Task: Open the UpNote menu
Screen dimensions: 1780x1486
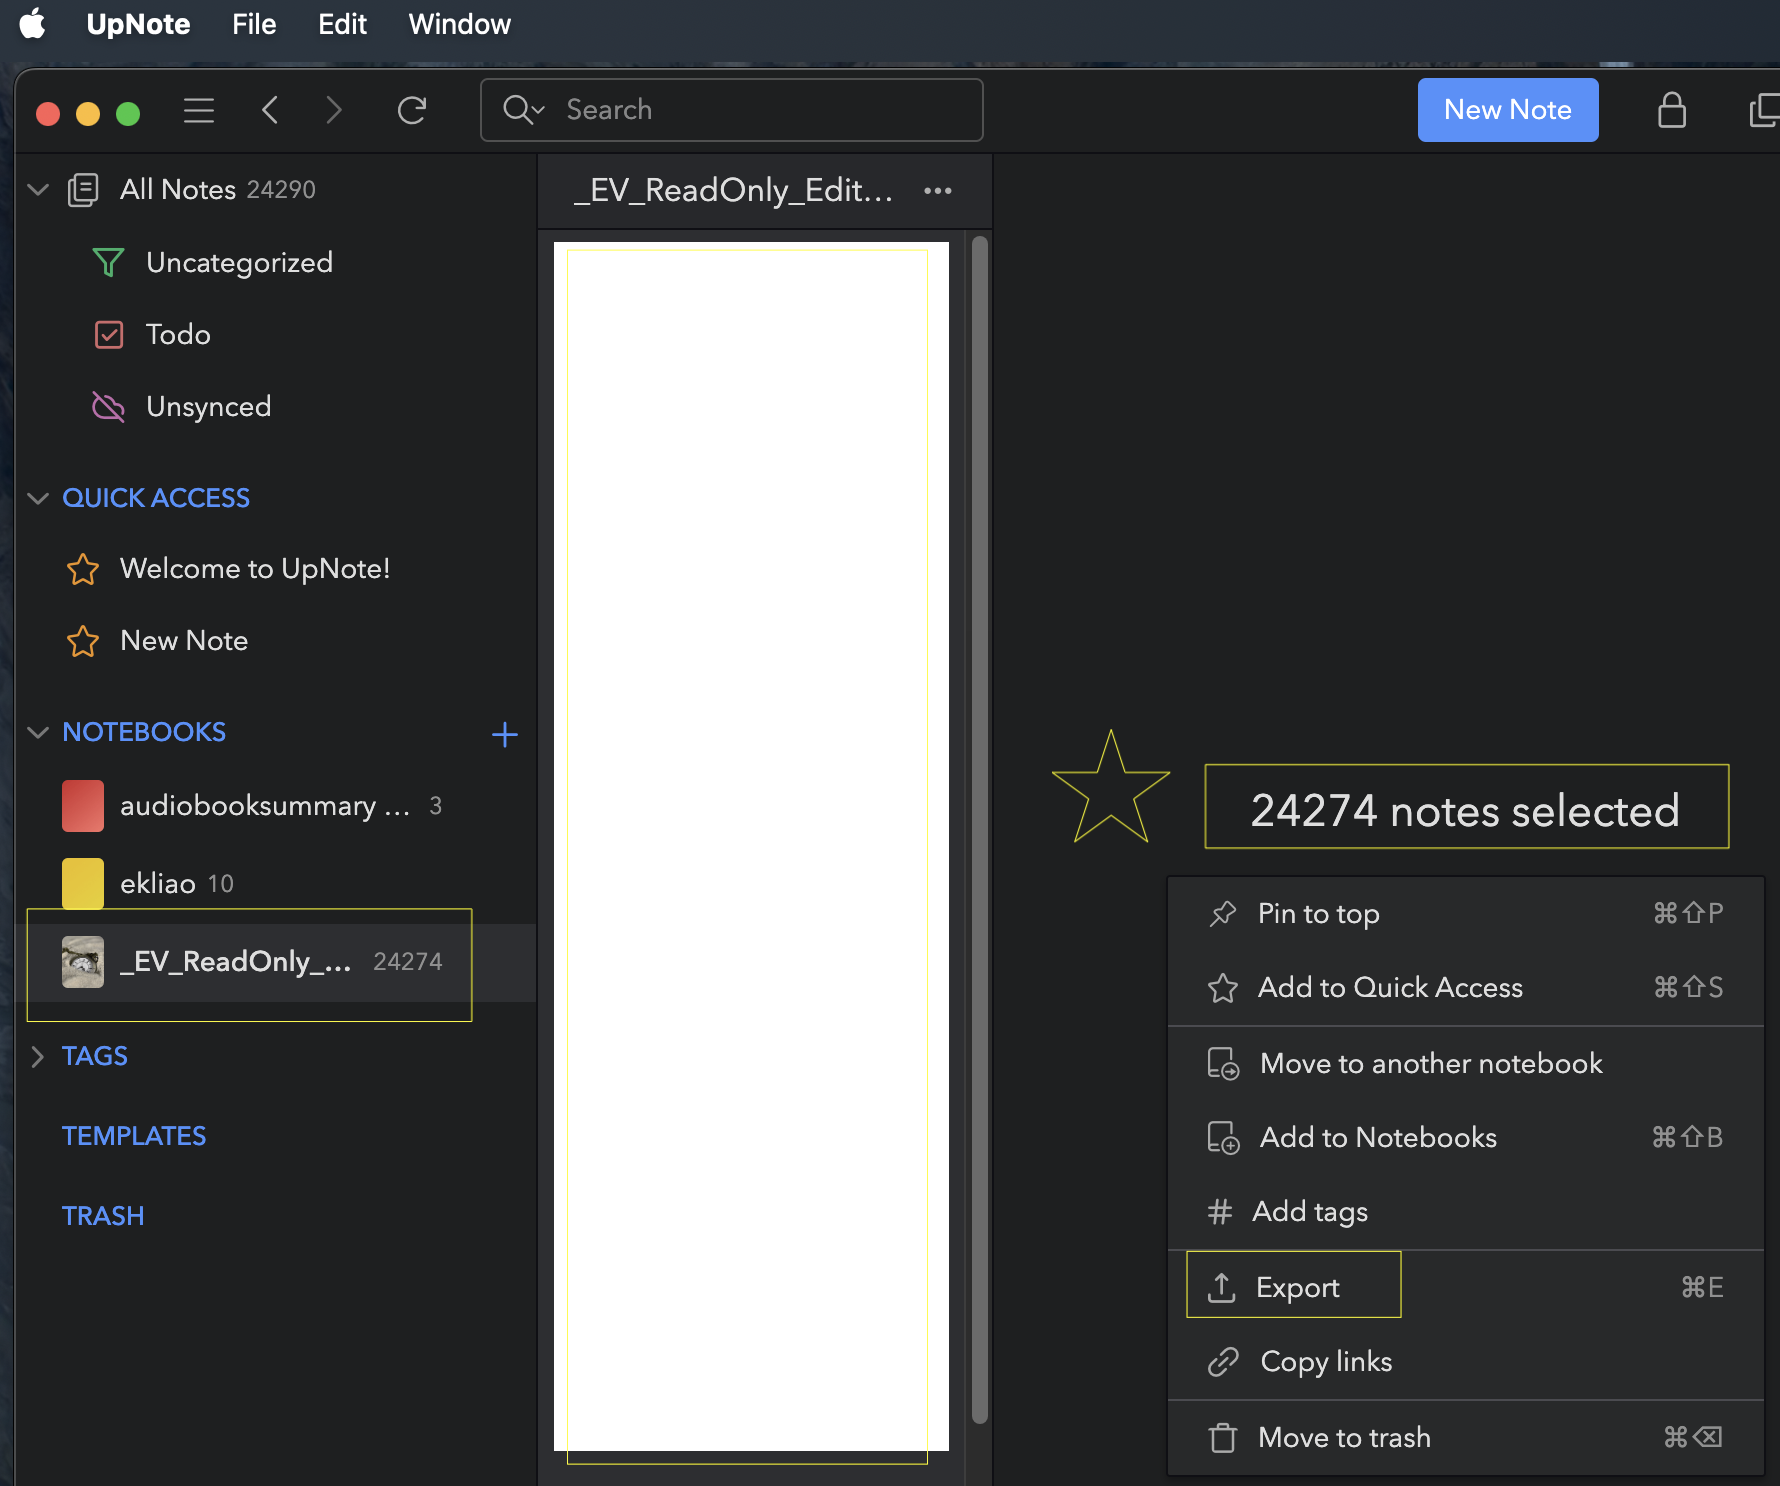Action: tap(138, 24)
